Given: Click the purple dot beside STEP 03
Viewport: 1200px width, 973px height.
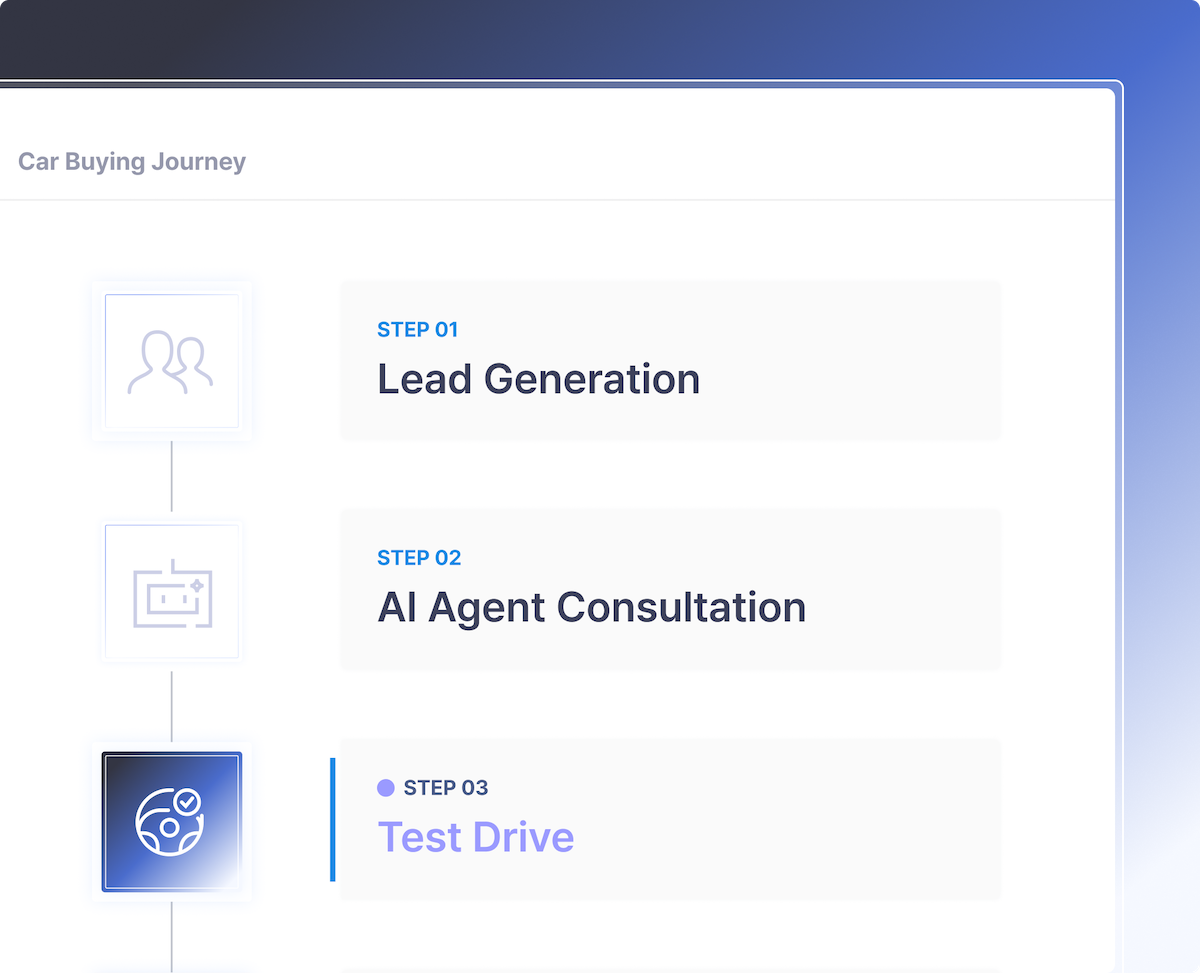Looking at the screenshot, I should point(386,788).
